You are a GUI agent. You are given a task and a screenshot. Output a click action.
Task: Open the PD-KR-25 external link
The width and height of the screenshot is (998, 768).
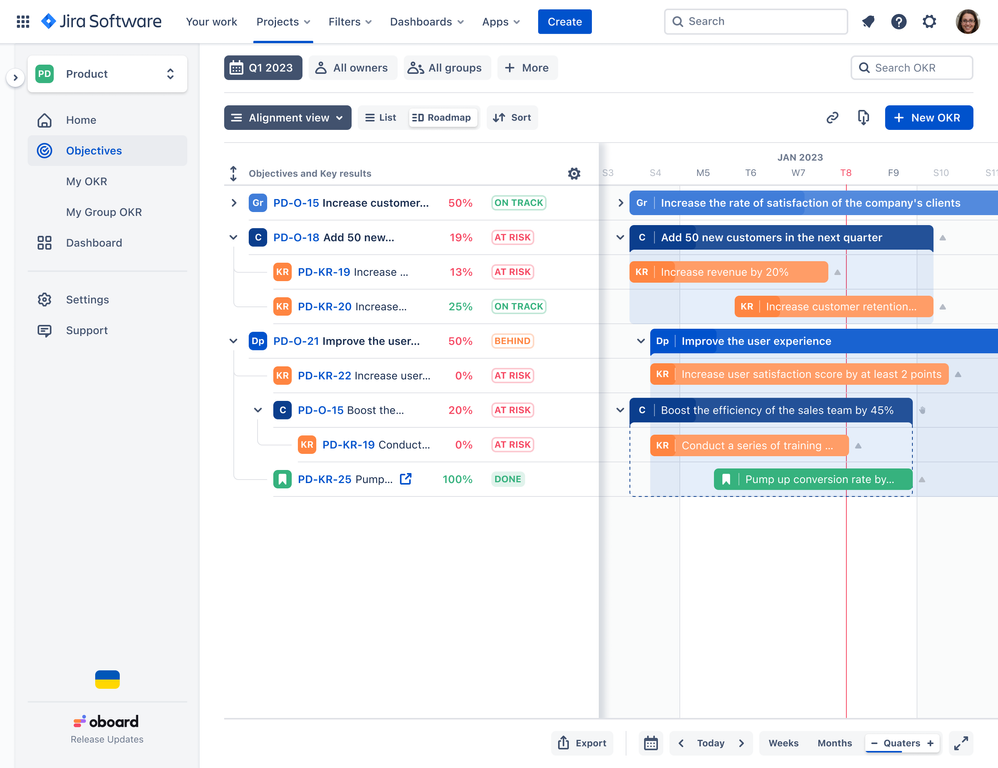404,479
